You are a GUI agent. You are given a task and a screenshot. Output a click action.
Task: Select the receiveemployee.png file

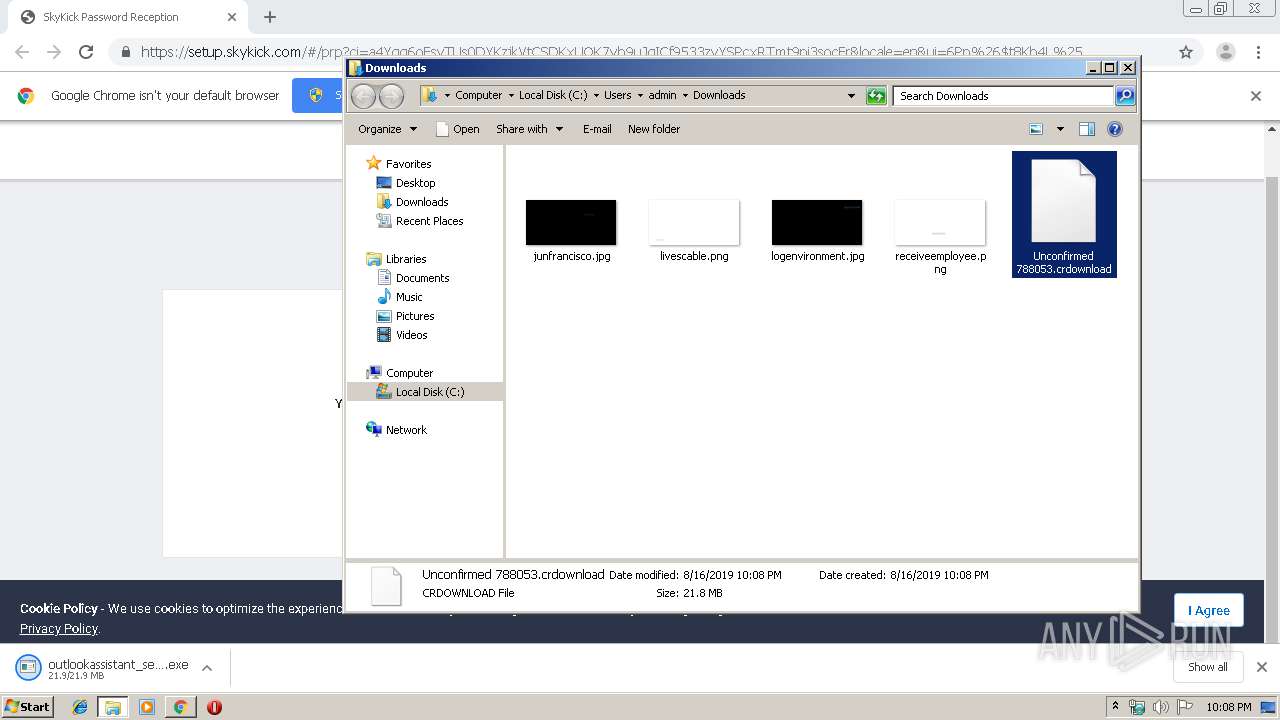click(x=940, y=236)
